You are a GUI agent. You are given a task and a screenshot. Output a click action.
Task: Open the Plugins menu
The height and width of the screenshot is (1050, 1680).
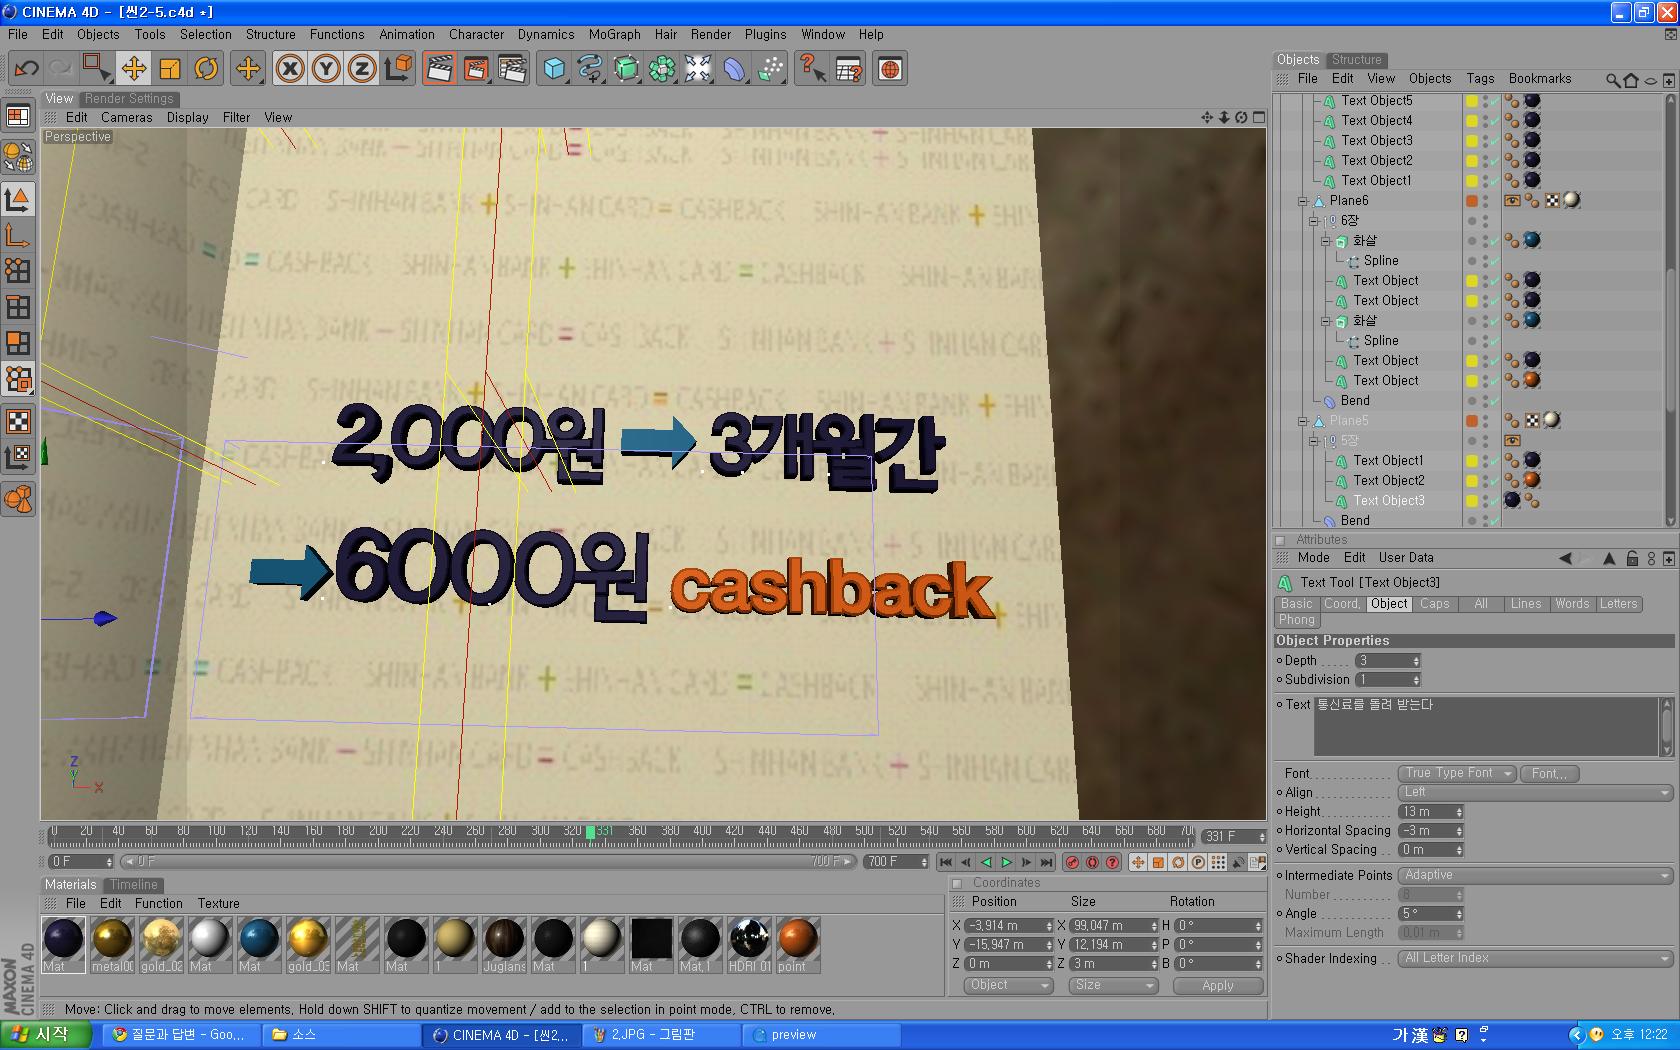765,34
